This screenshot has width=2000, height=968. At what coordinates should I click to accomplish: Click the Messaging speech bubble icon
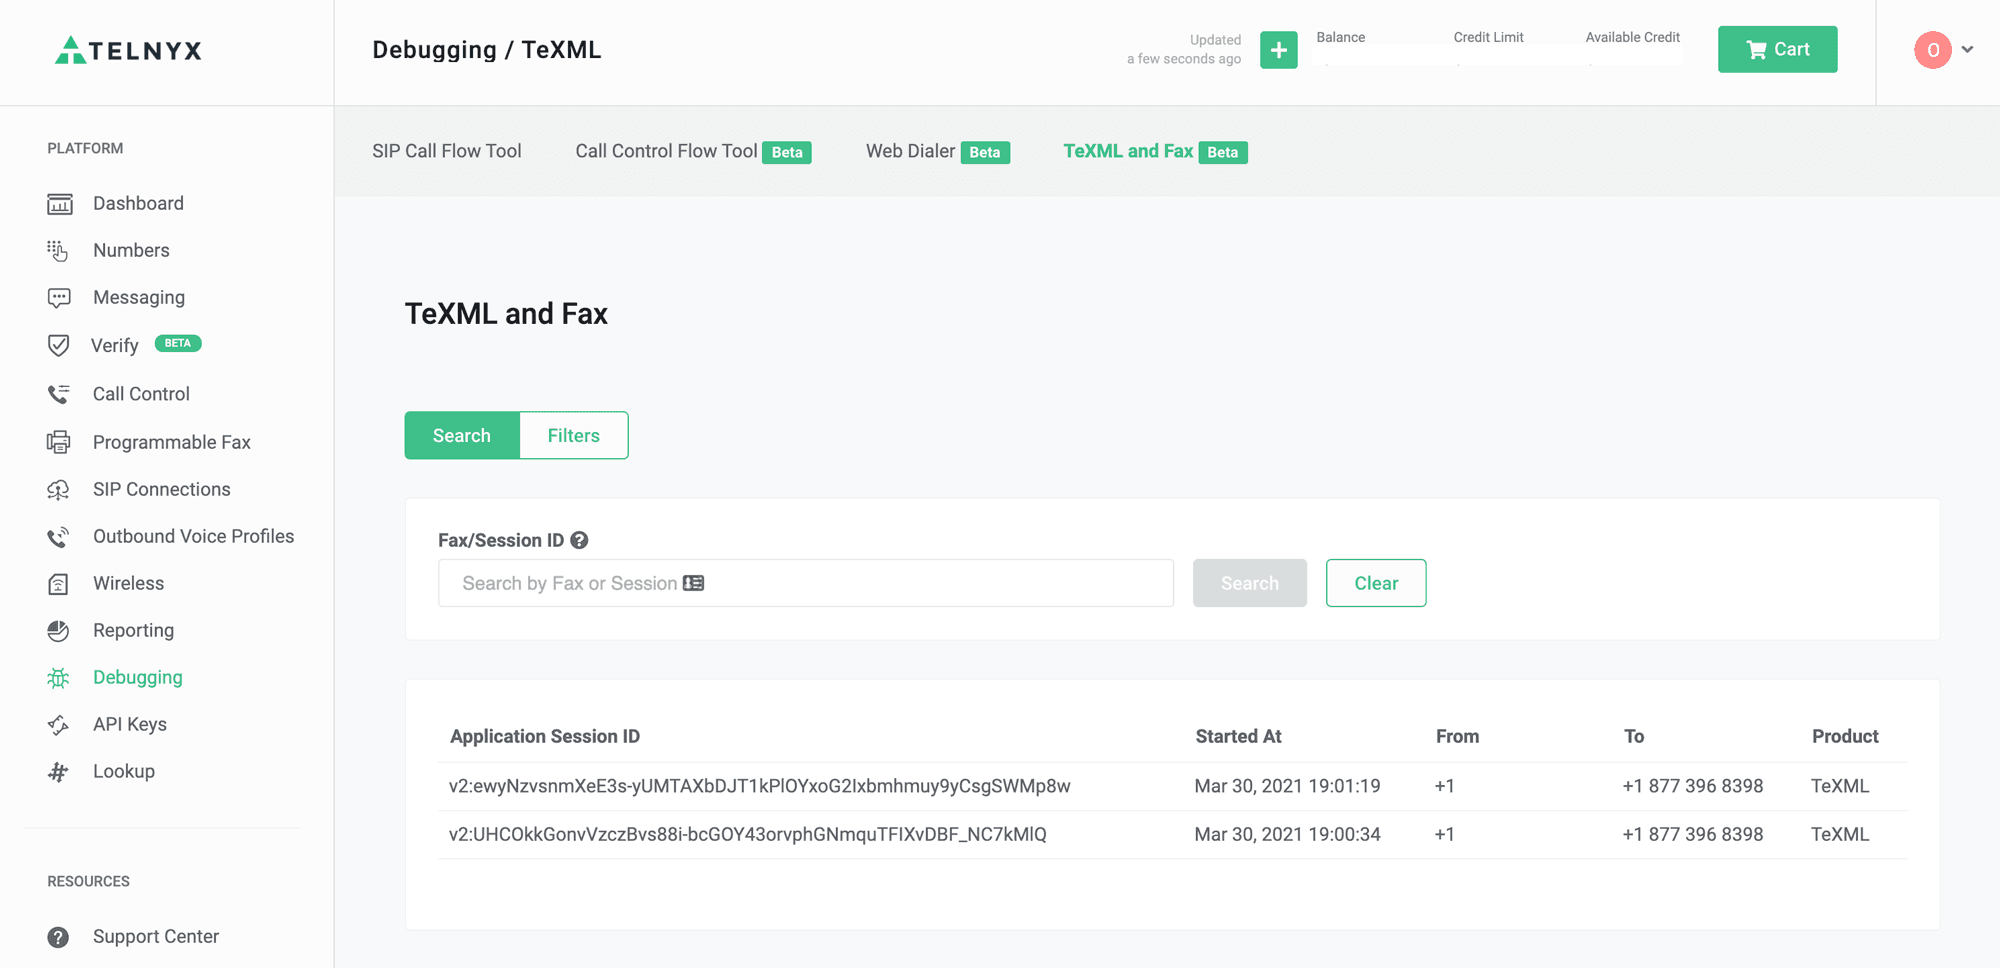point(59,298)
